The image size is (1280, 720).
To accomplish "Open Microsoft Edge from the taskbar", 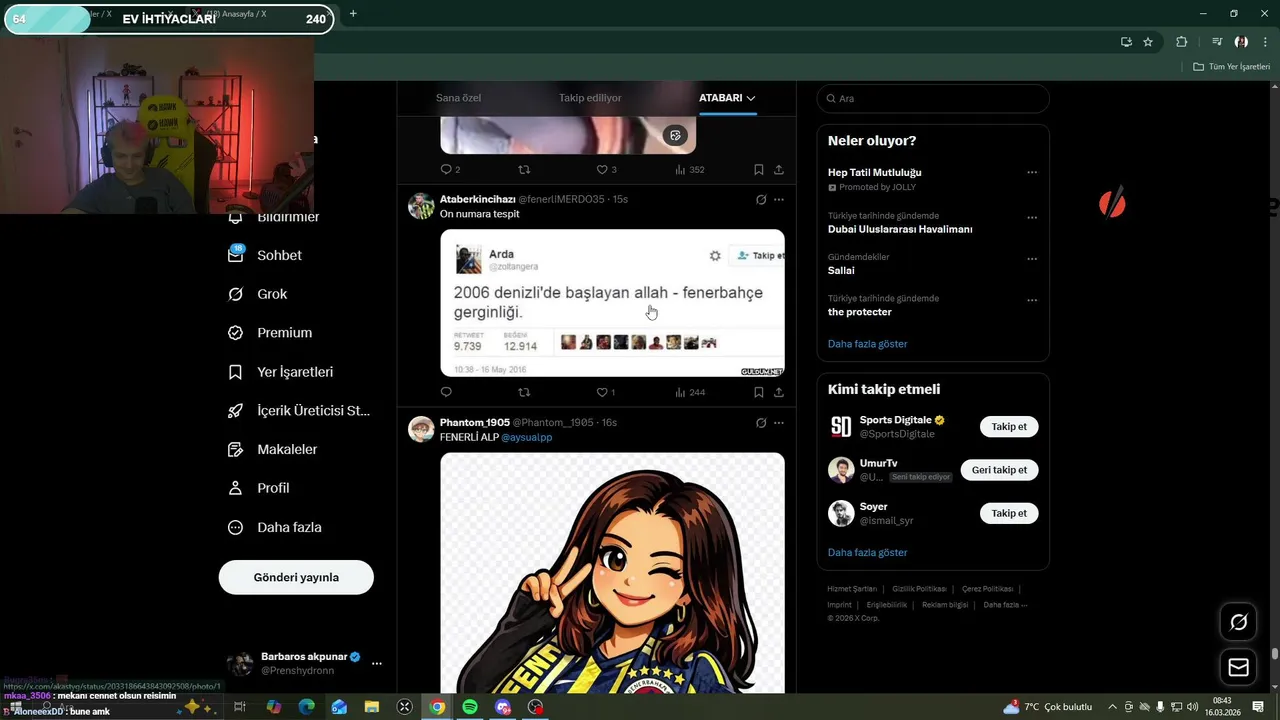I will click(307, 707).
